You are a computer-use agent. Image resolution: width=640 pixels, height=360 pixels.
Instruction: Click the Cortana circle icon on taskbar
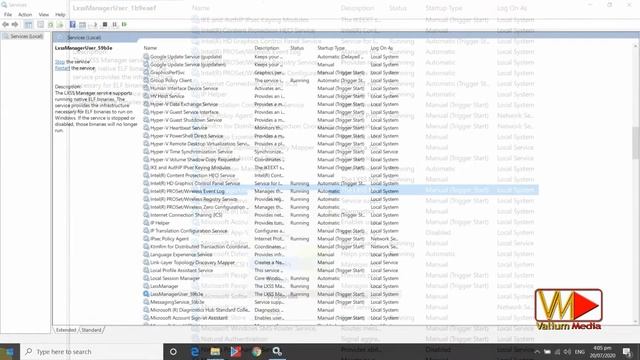173,351
